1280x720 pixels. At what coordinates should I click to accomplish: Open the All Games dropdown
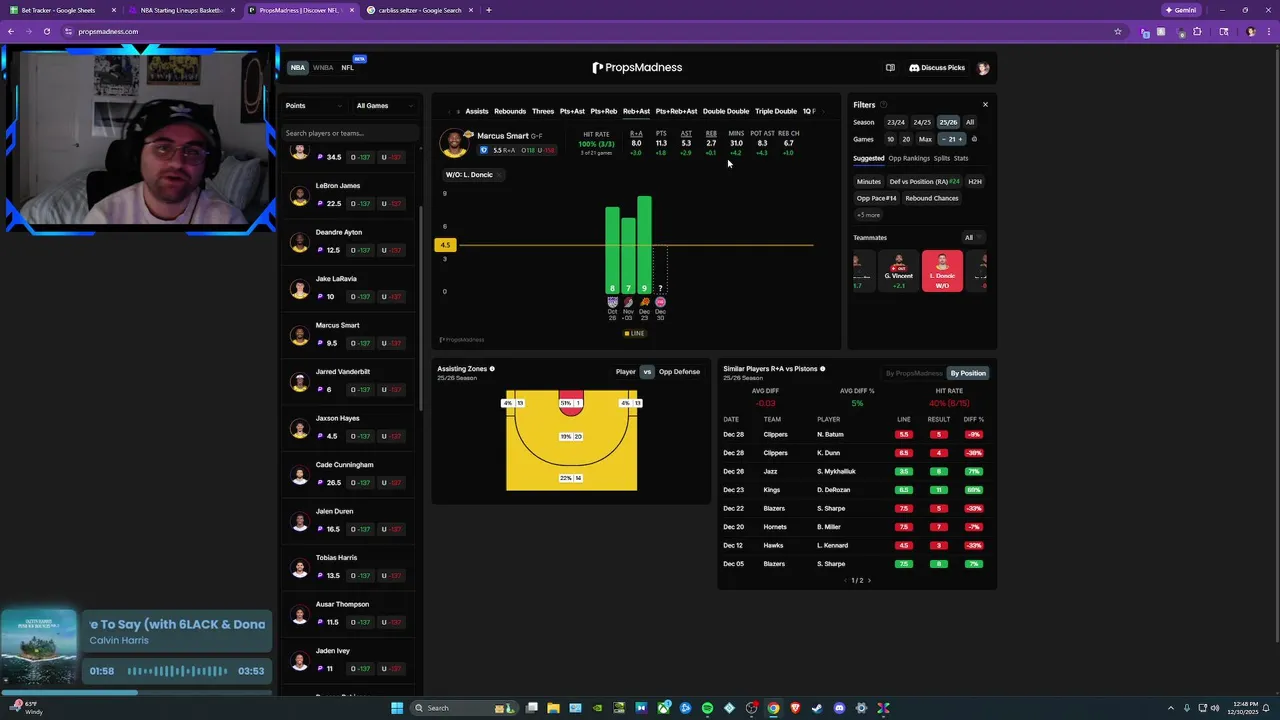click(x=385, y=105)
